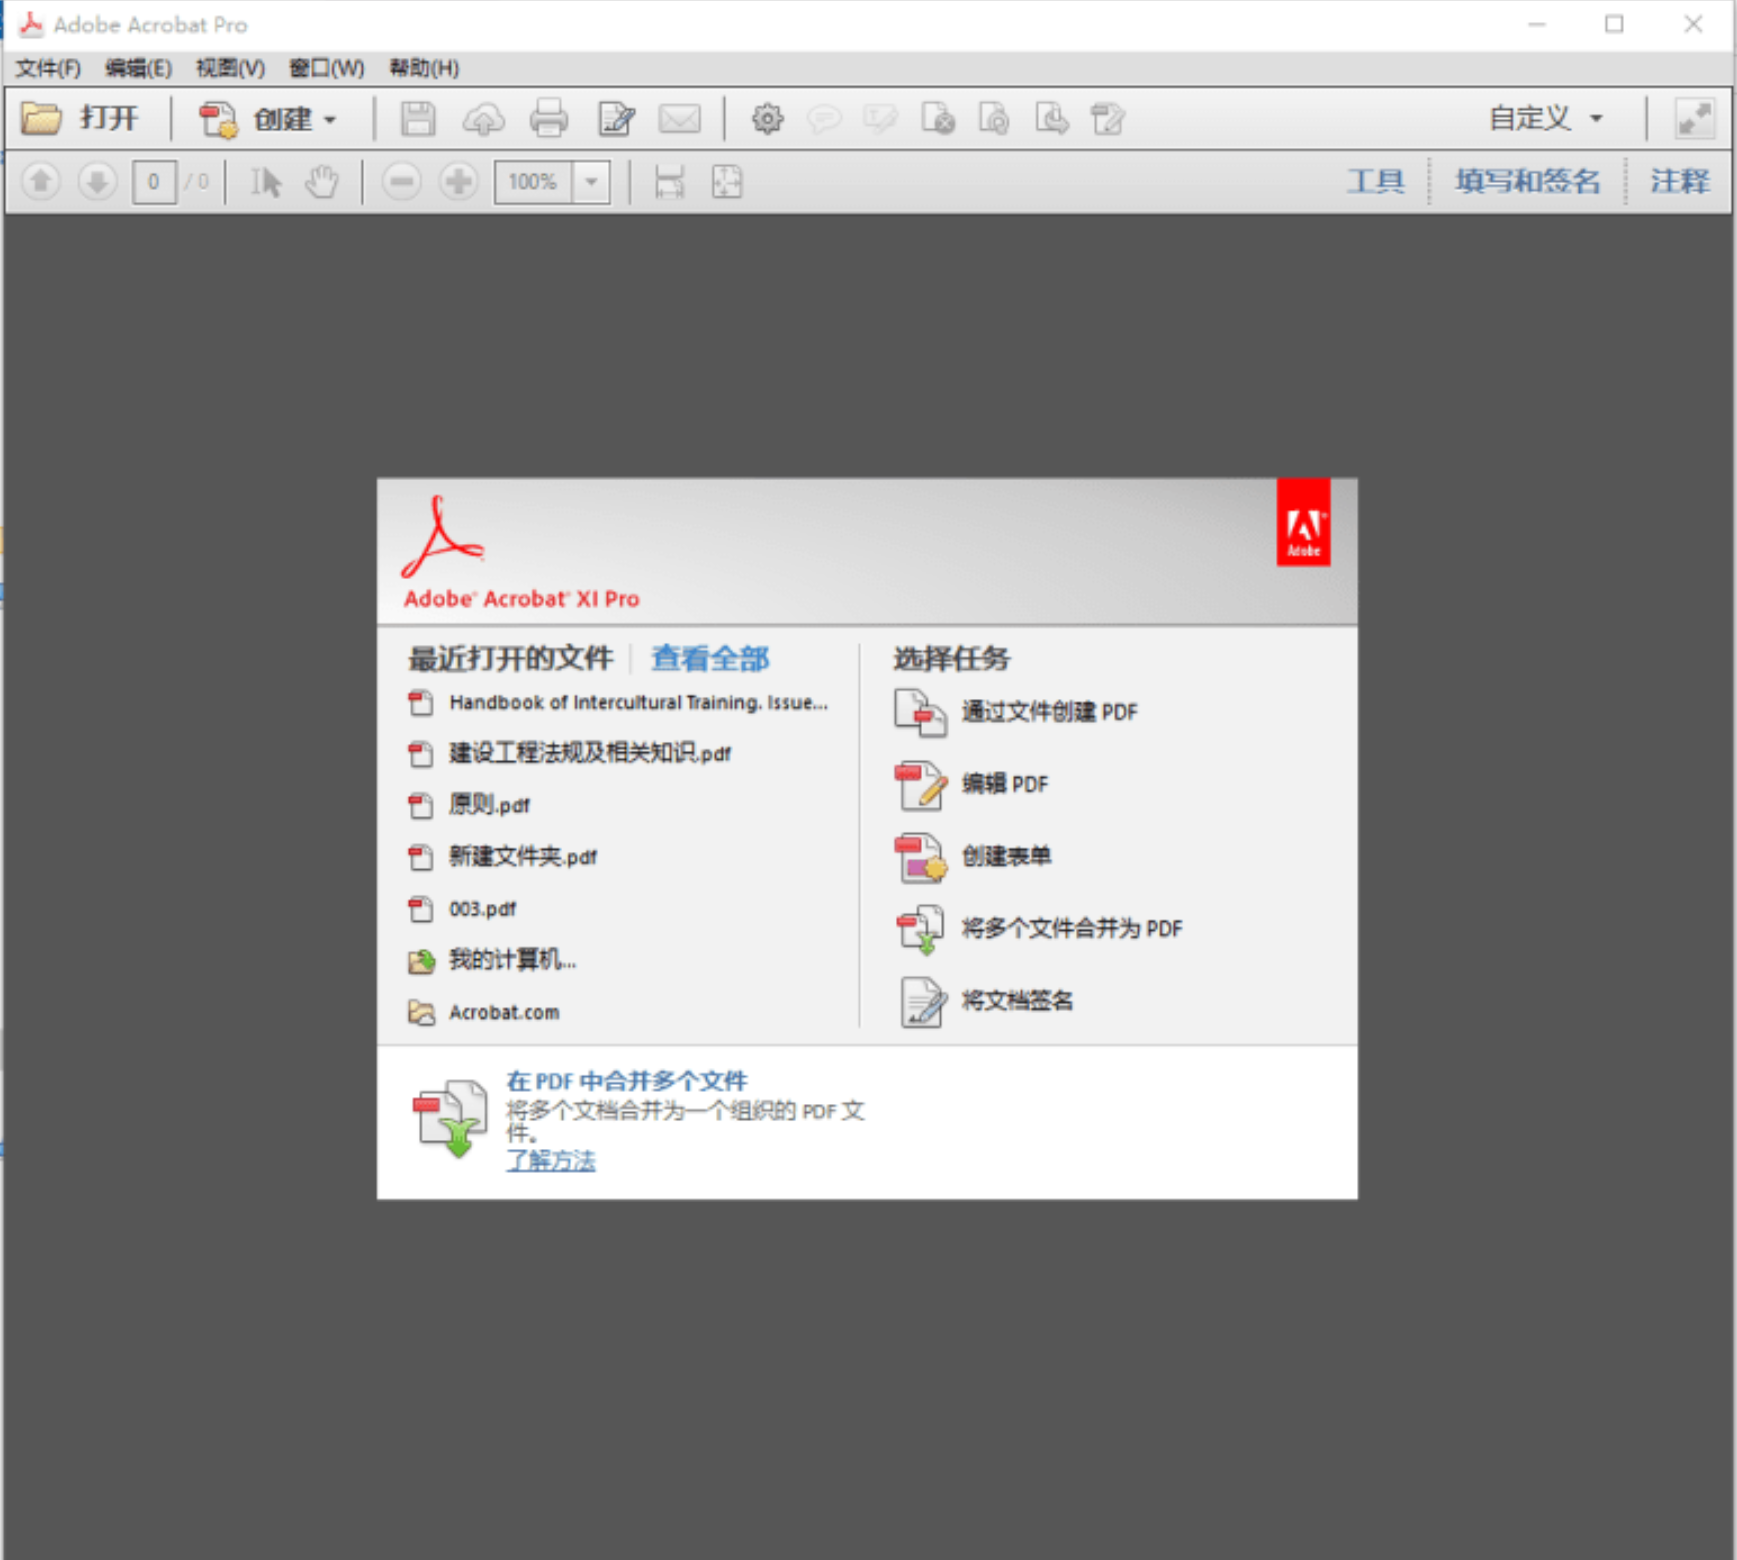The height and width of the screenshot is (1560, 1737).
Task: Click the fit page view icon
Action: coord(727,182)
